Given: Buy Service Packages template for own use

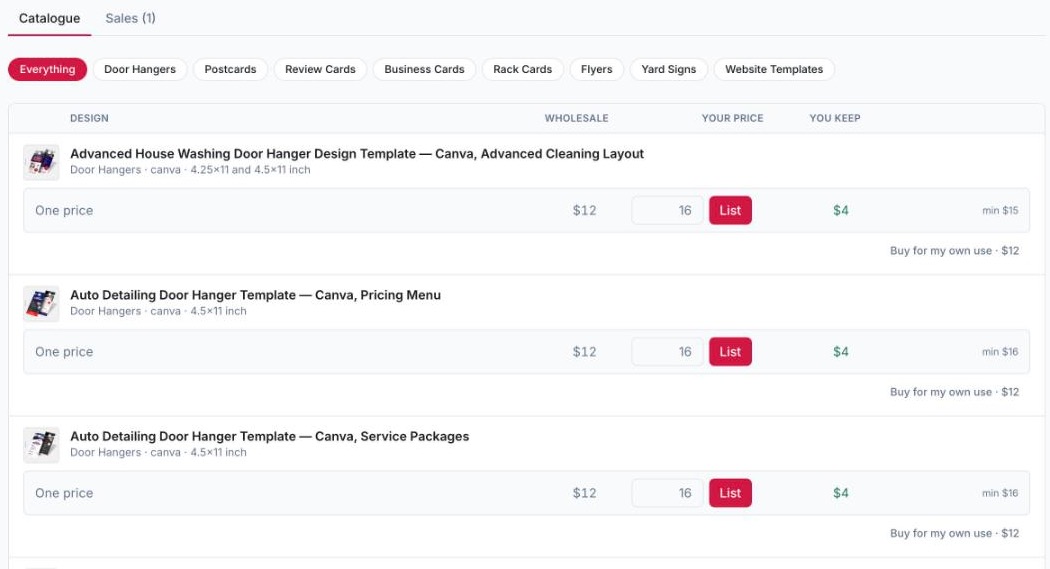Looking at the screenshot, I should pos(954,533).
